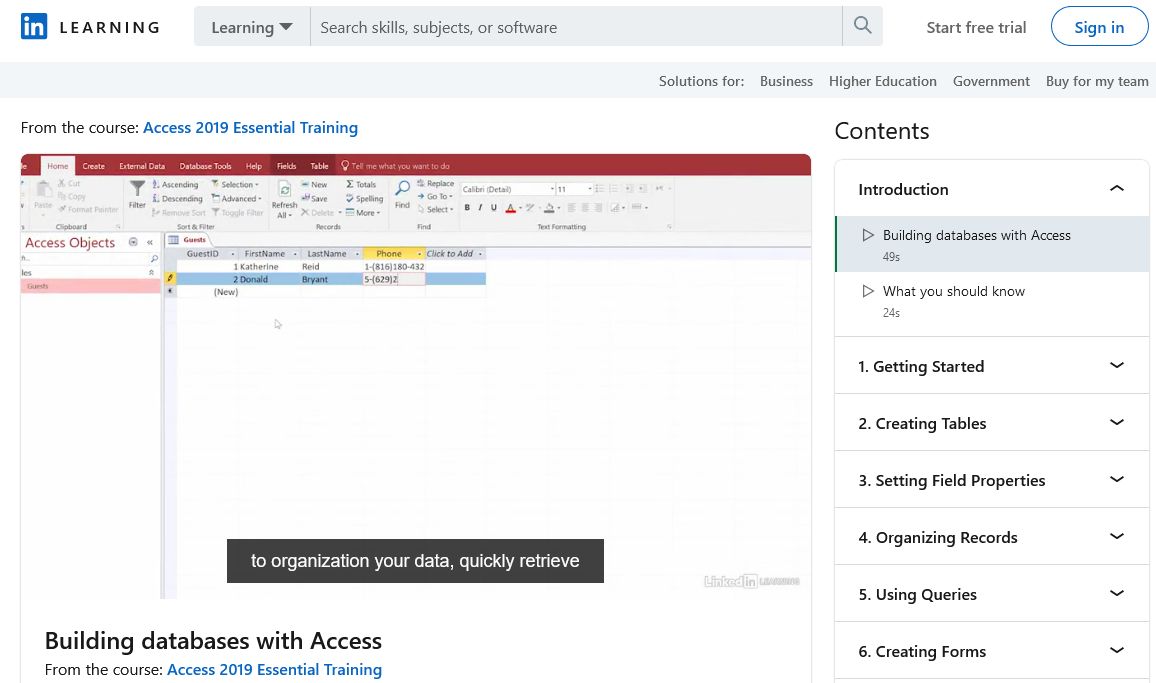Open the Database Tools tab
The height and width of the screenshot is (683, 1156).
pyautogui.click(x=204, y=166)
